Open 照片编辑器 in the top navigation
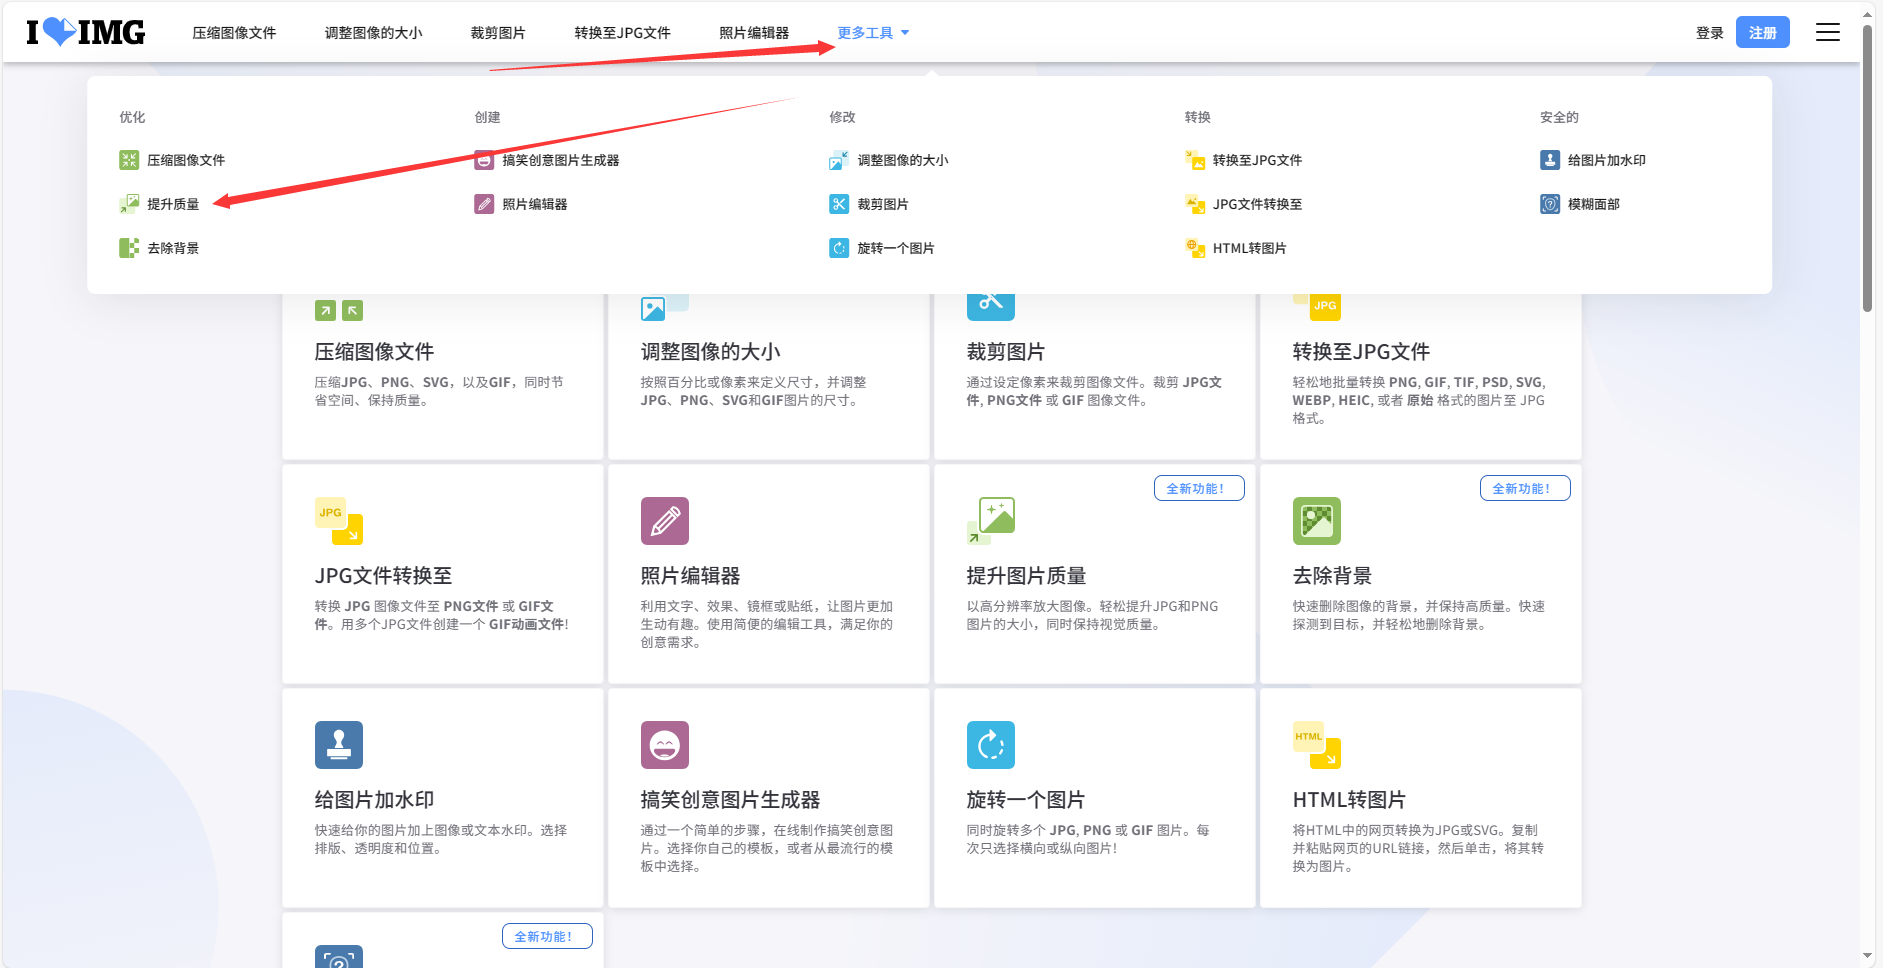 (754, 33)
